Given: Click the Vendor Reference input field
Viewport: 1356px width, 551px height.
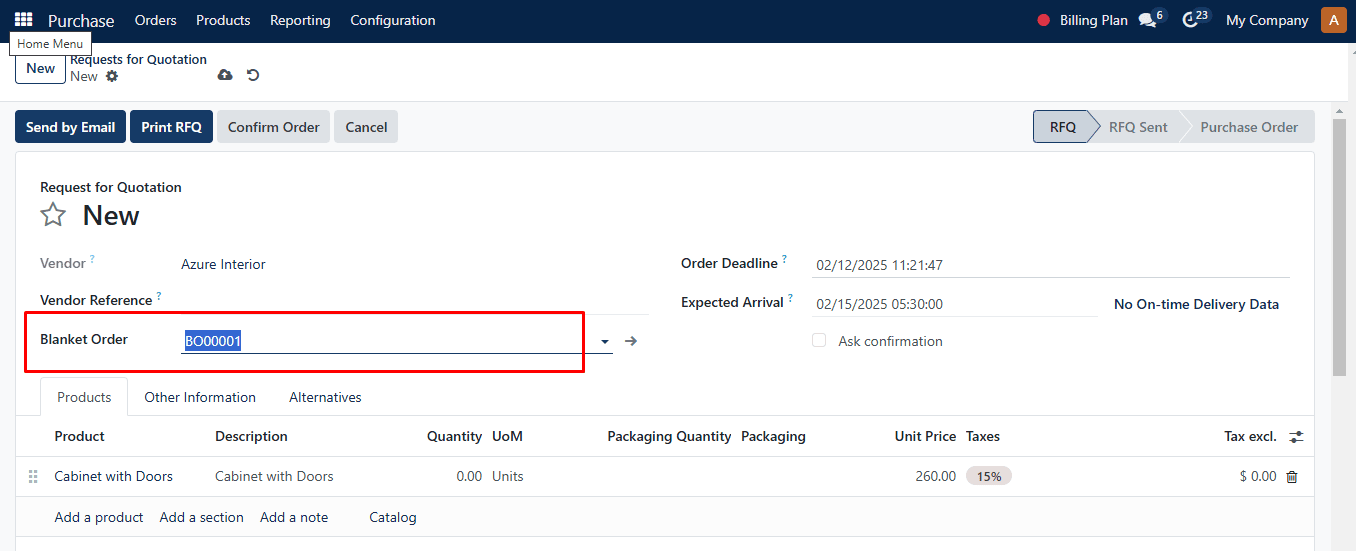Looking at the screenshot, I should (414, 302).
